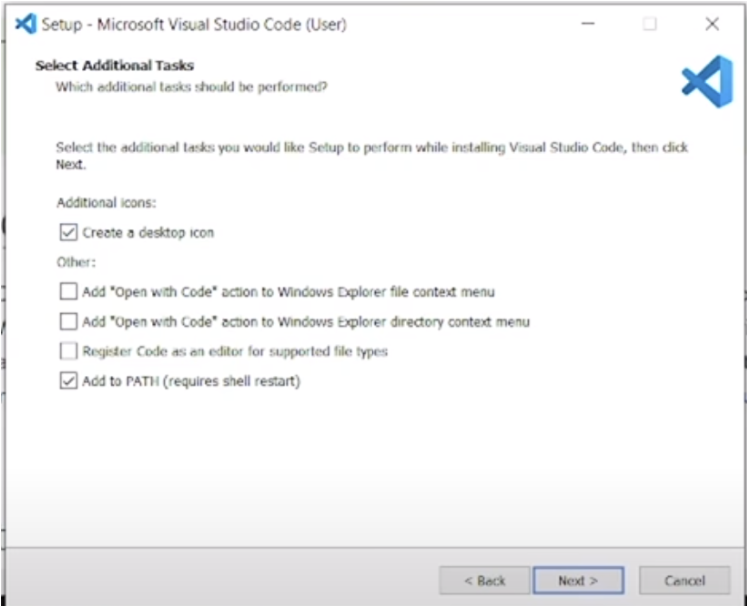Click the 'Select the additional tasks you would like' instruction text
This screenshot has width=747, height=606.
point(372,155)
